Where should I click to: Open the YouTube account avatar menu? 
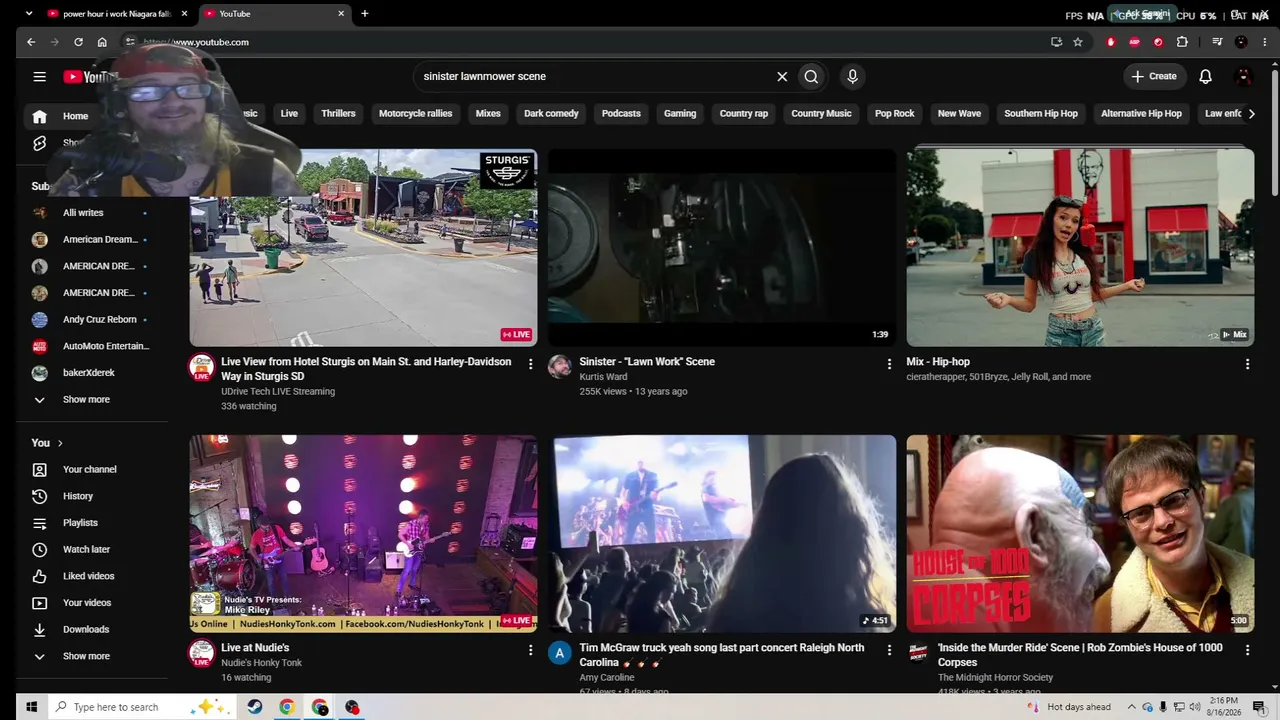click(1244, 76)
